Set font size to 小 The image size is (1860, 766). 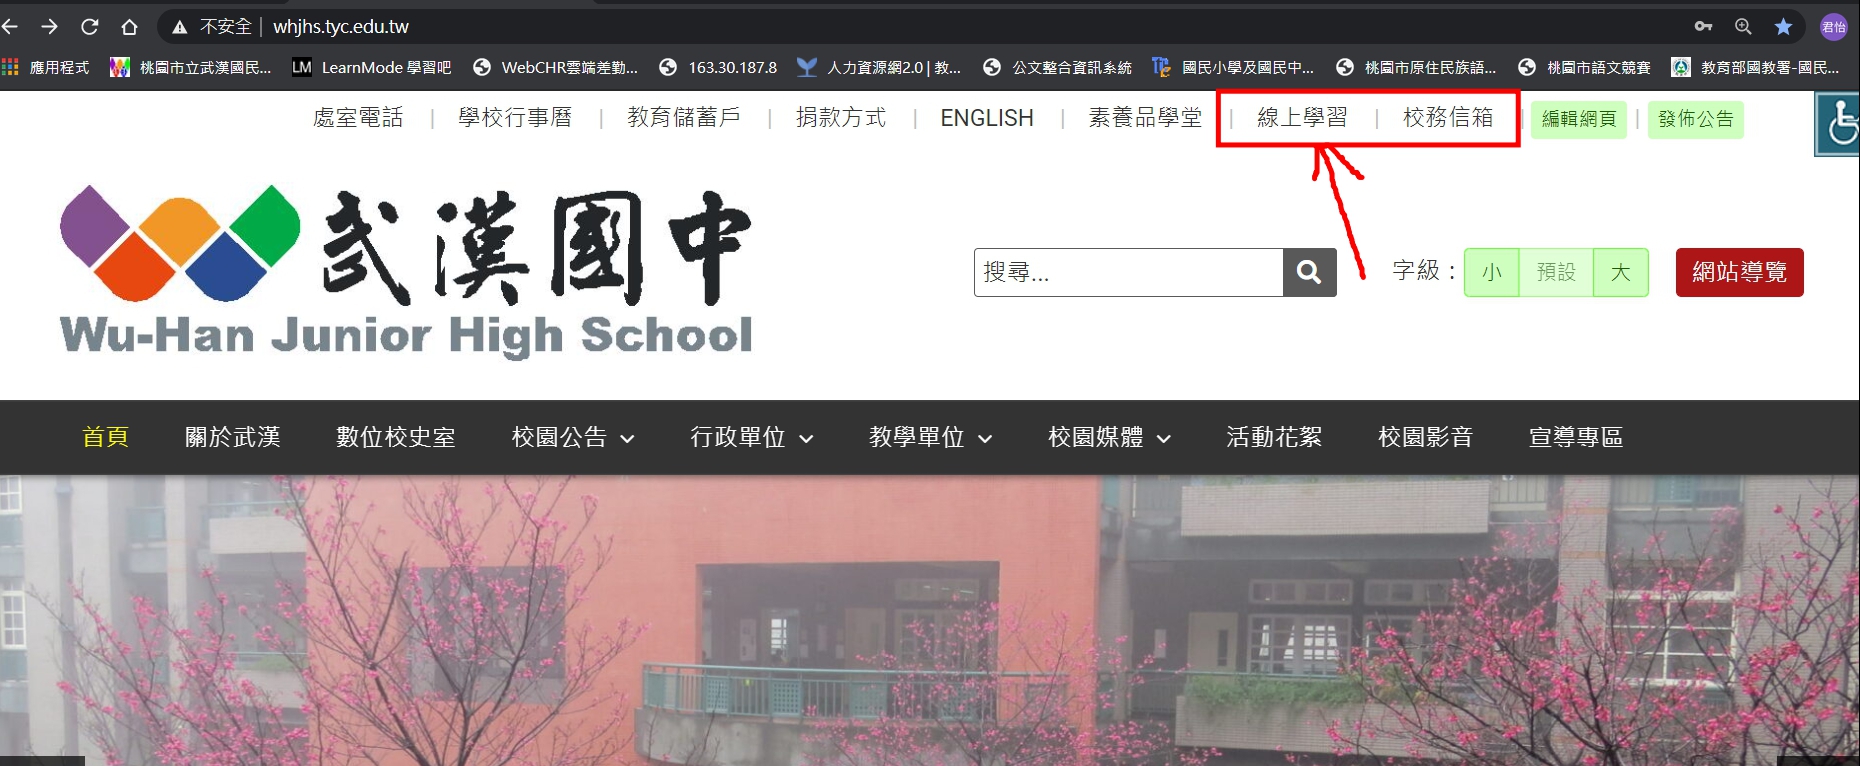pos(1492,272)
